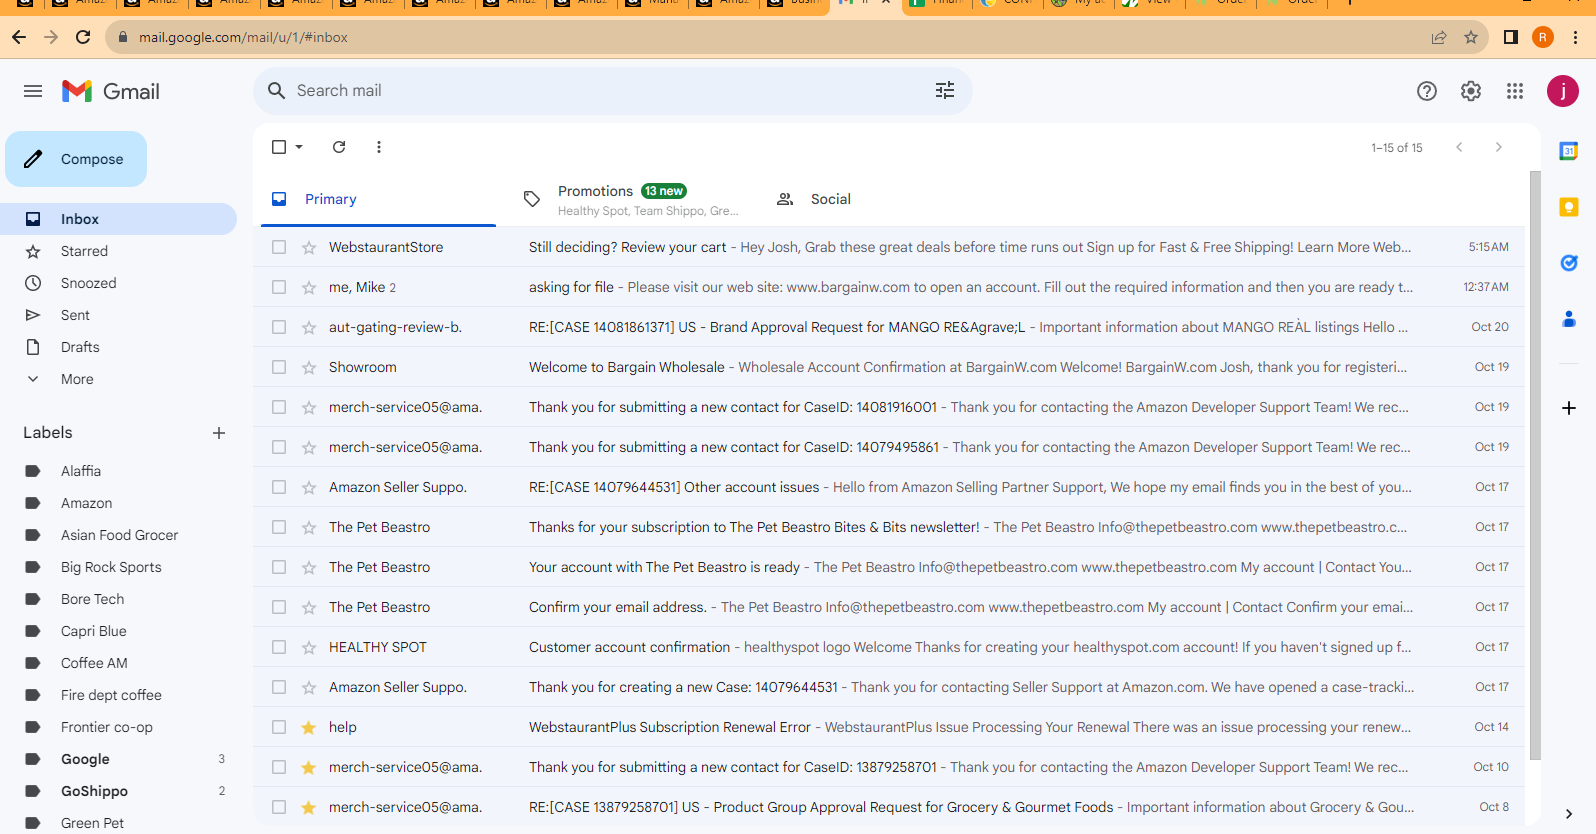Viewport: 1596px width, 834px height.
Task: Select the WebstaurantStore email checkbox
Action: 279,247
